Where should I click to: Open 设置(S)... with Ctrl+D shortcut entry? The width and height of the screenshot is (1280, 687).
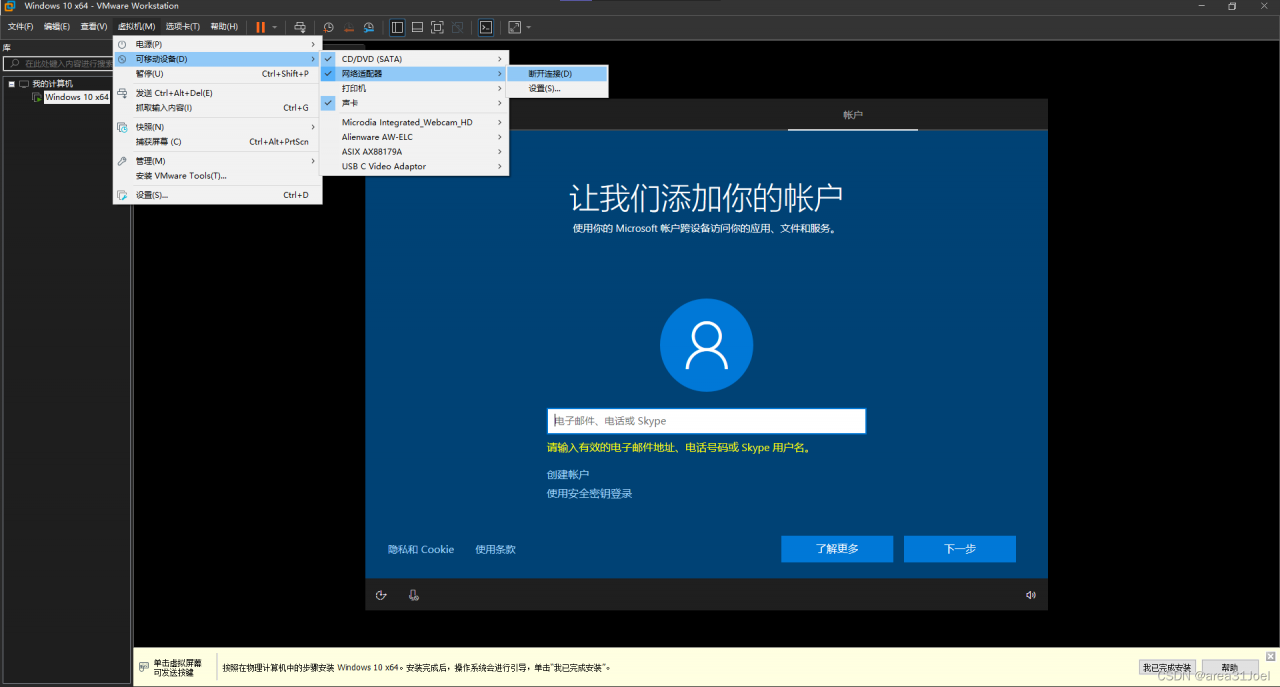pos(217,195)
